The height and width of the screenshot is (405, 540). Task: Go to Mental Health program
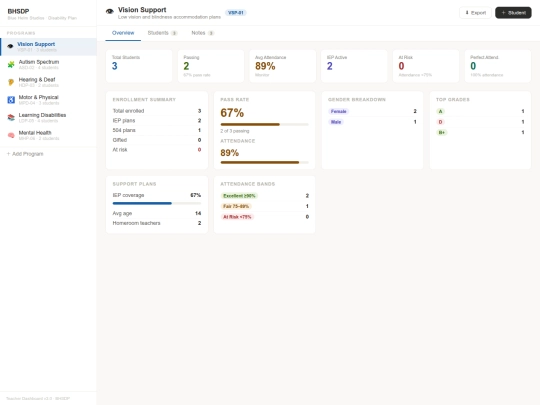pyautogui.click(x=48, y=135)
